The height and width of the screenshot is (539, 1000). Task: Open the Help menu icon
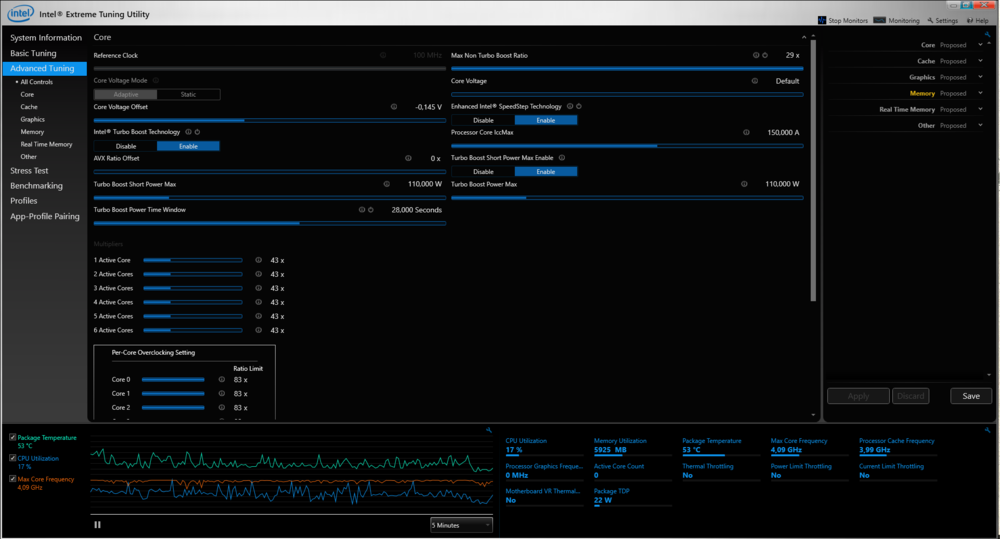point(969,20)
